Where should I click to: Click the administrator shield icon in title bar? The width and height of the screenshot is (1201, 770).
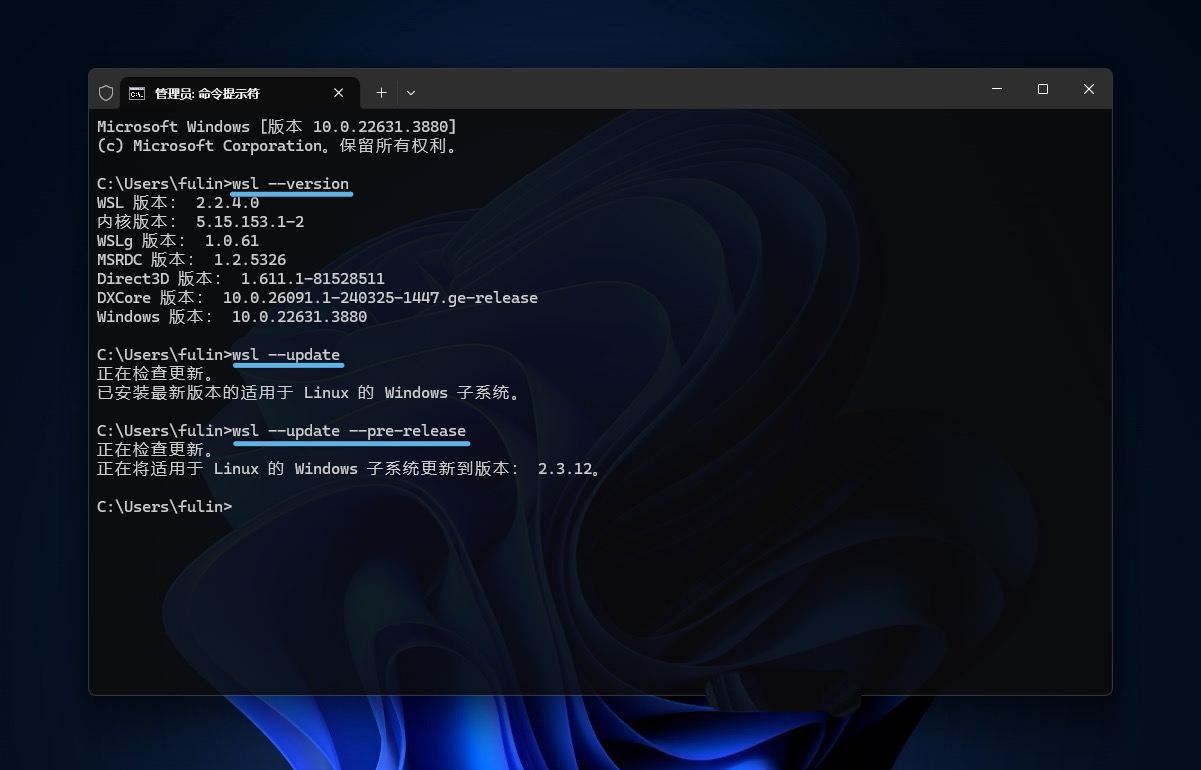pos(106,92)
